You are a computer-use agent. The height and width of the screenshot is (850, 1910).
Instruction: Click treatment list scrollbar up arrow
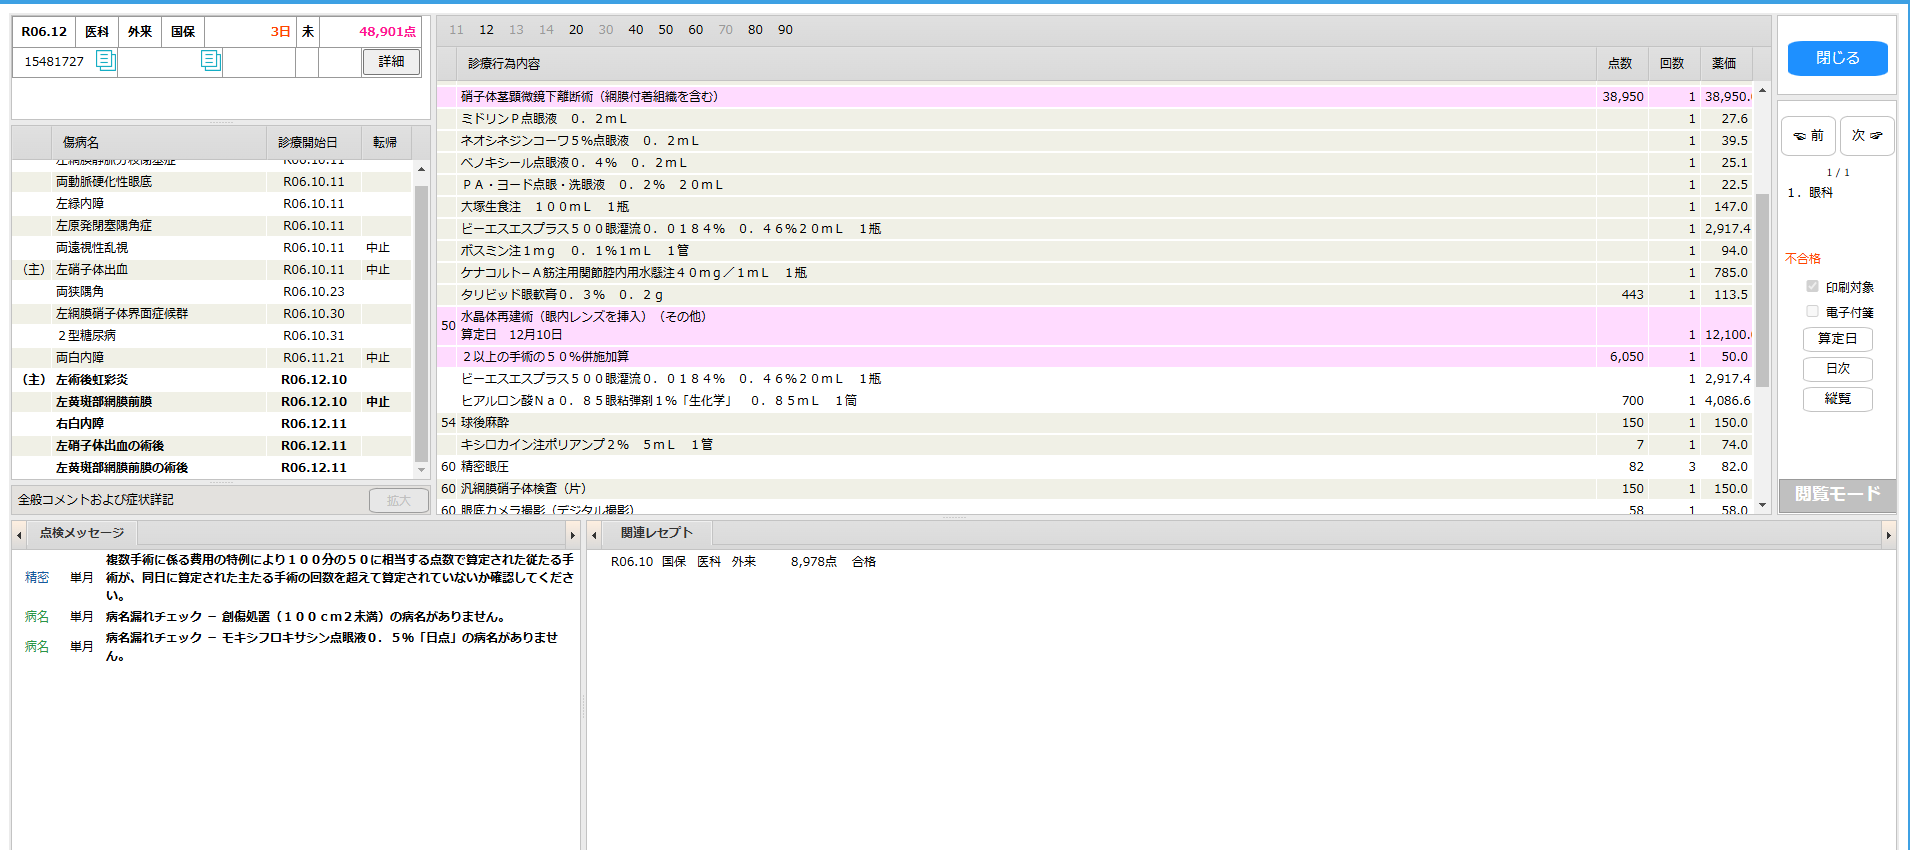[1762, 91]
